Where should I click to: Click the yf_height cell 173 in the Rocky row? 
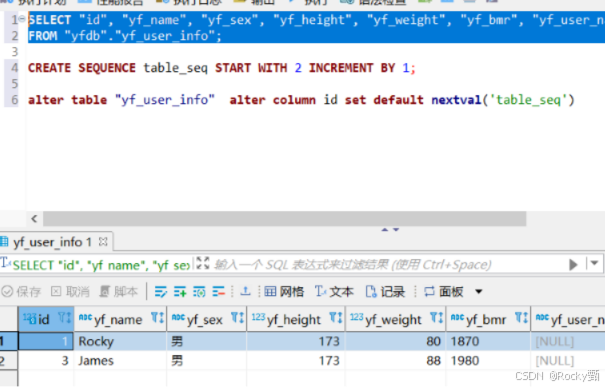296,341
